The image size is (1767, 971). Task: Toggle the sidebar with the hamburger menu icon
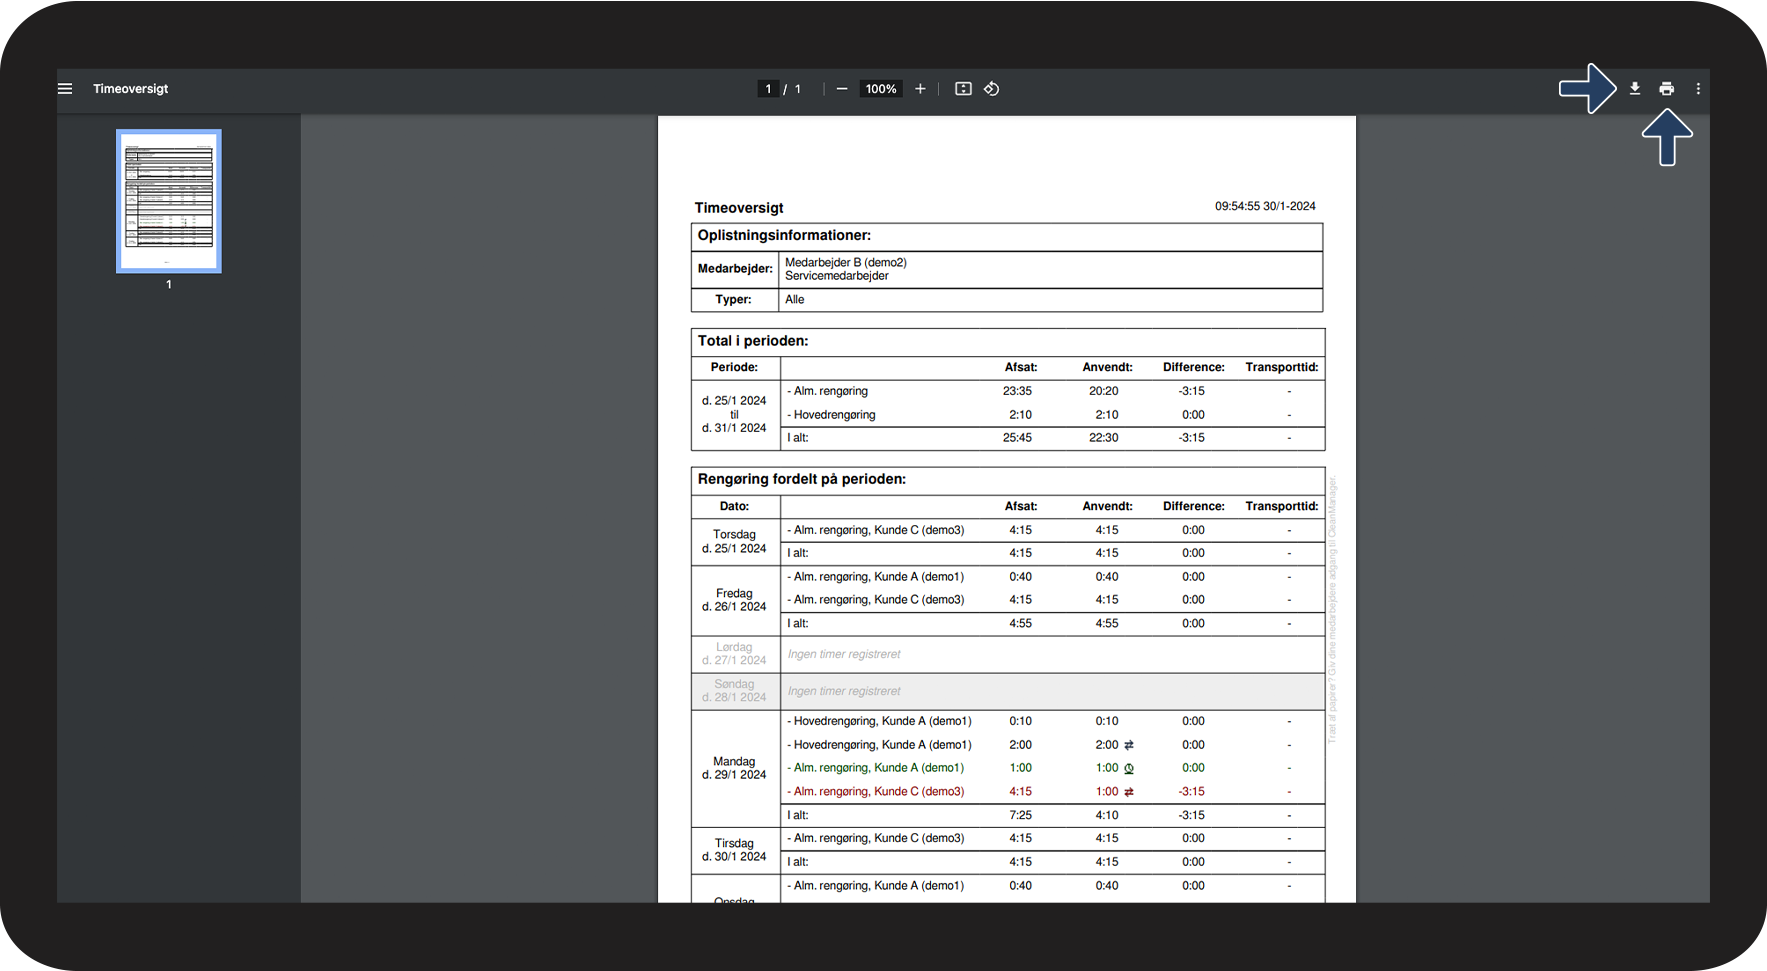65,89
